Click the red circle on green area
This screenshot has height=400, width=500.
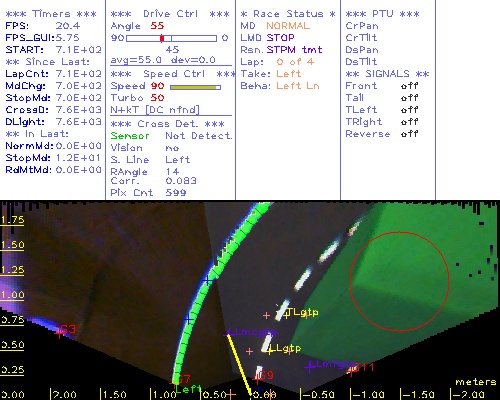(x=400, y=282)
